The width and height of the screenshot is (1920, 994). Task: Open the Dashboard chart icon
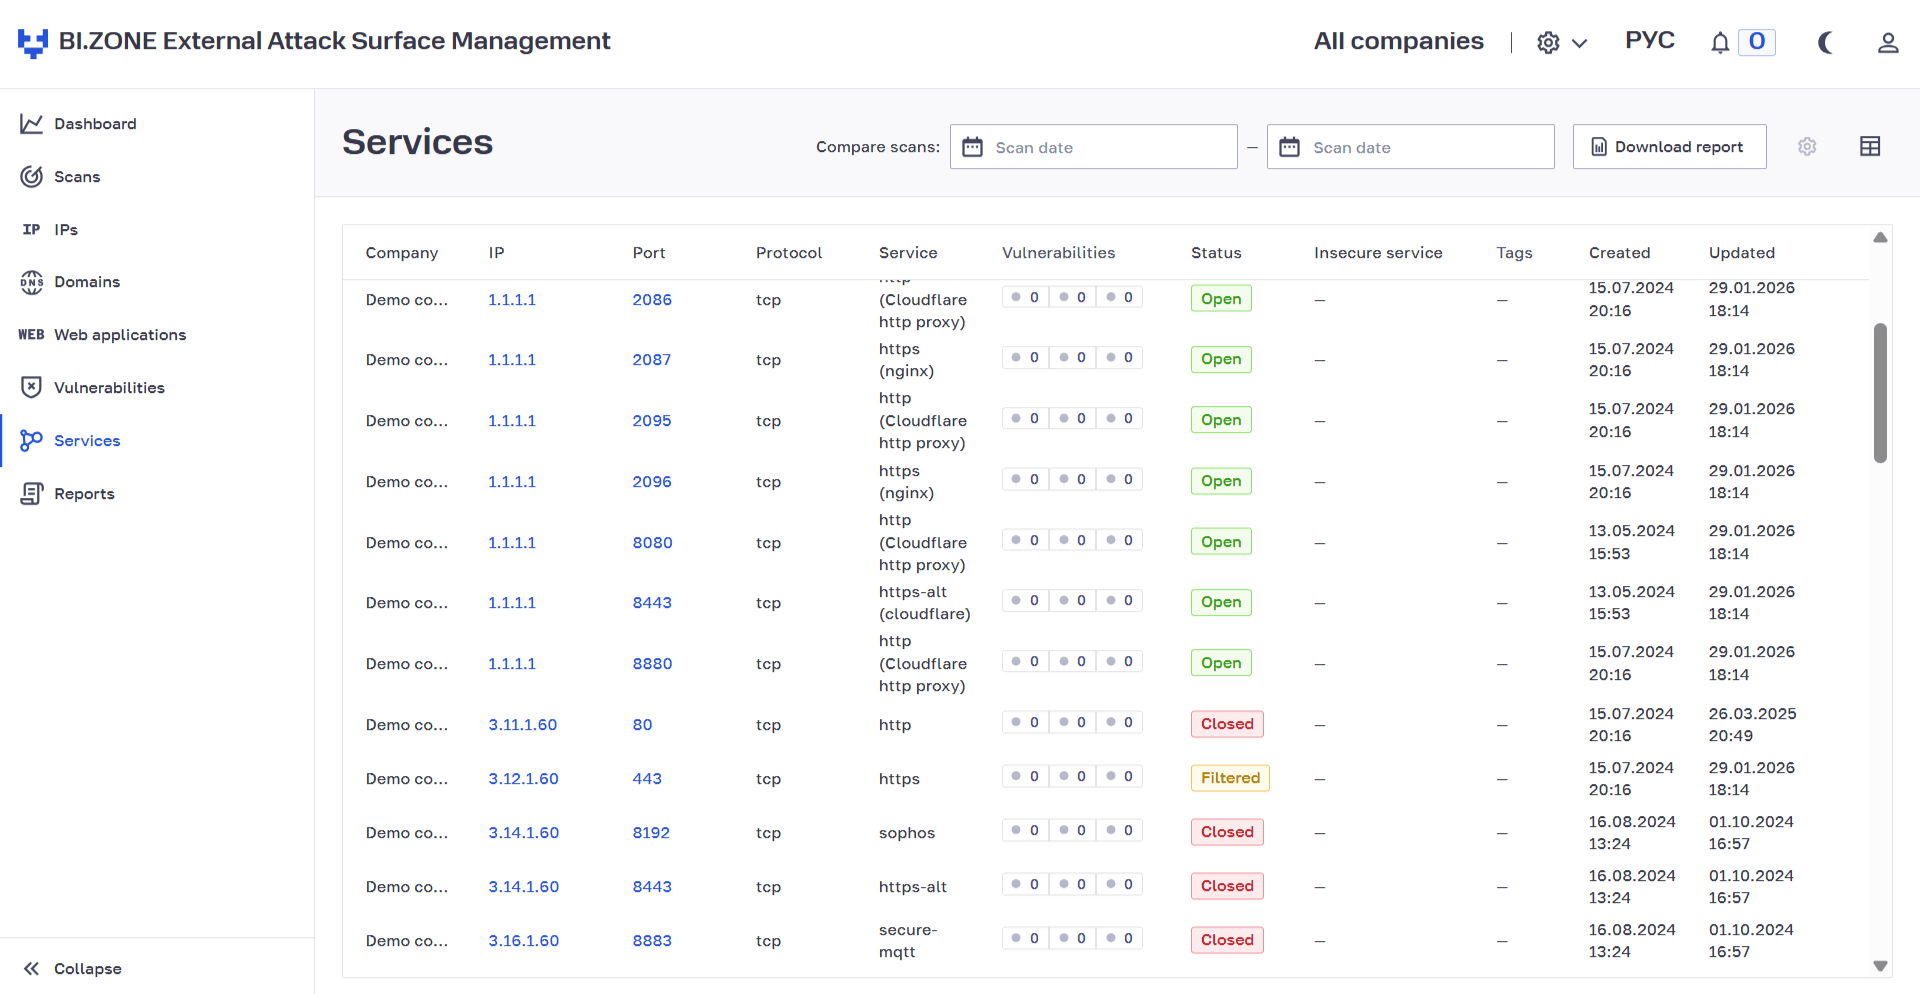tap(31, 124)
